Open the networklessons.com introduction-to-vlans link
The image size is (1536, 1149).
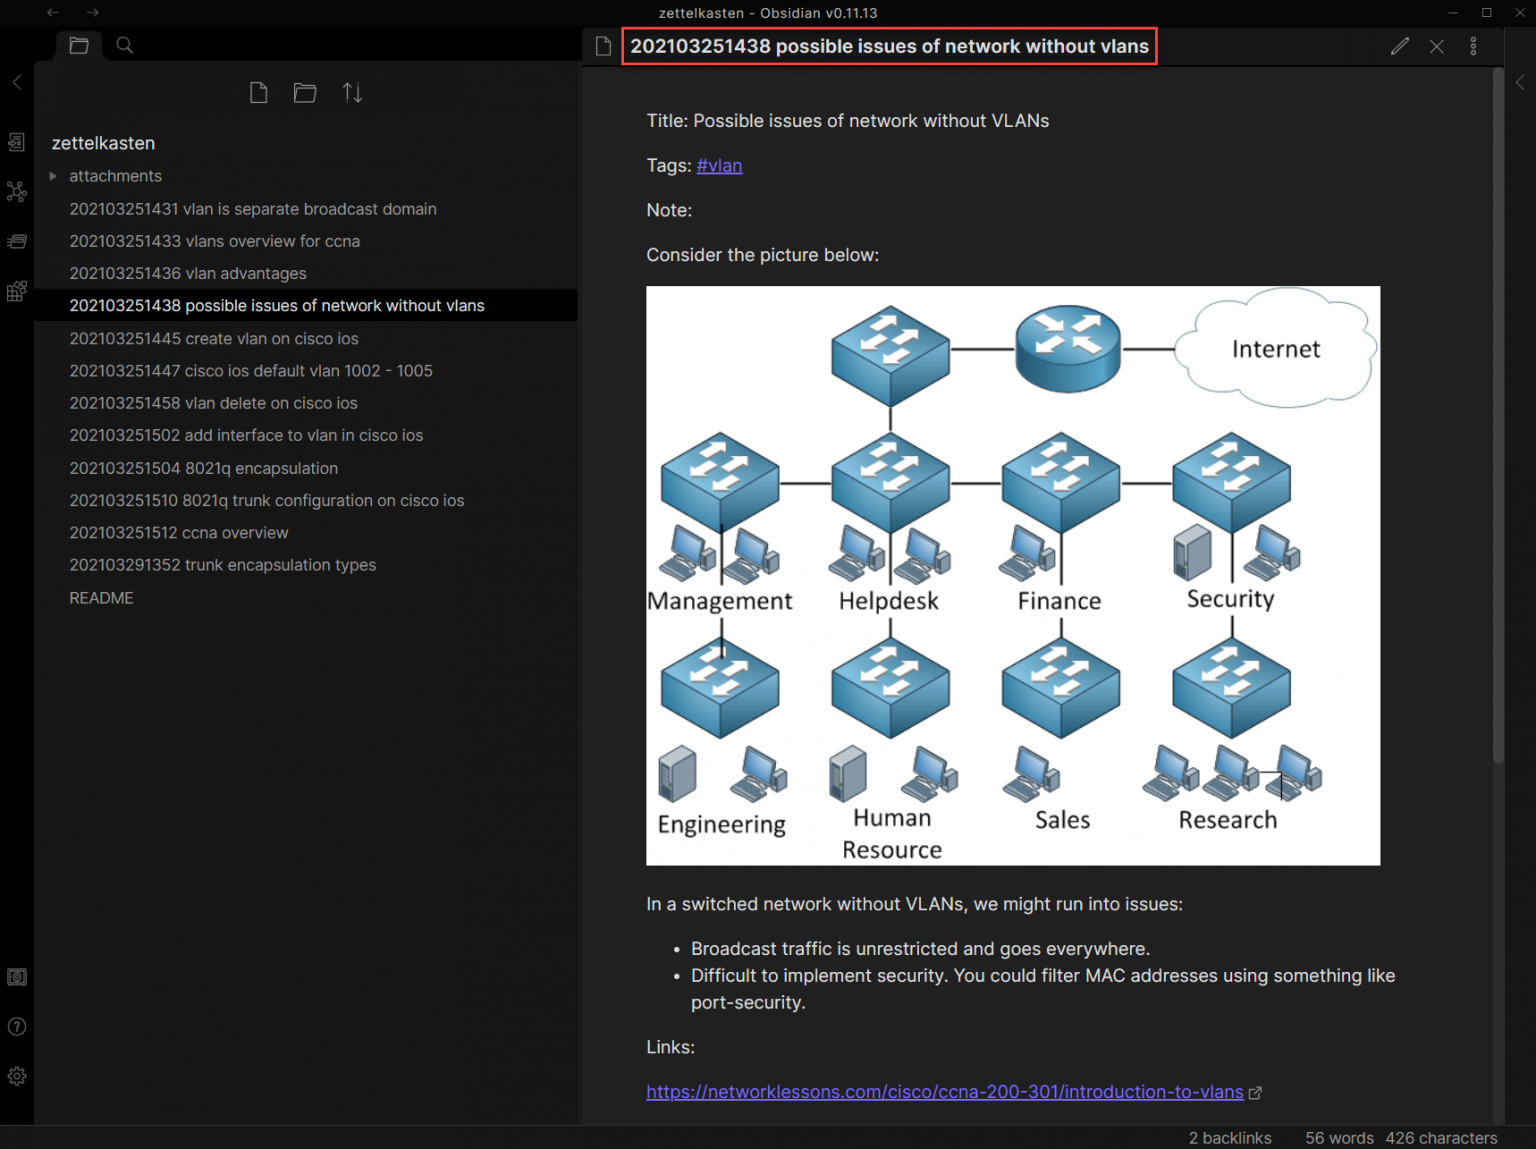coord(944,1092)
